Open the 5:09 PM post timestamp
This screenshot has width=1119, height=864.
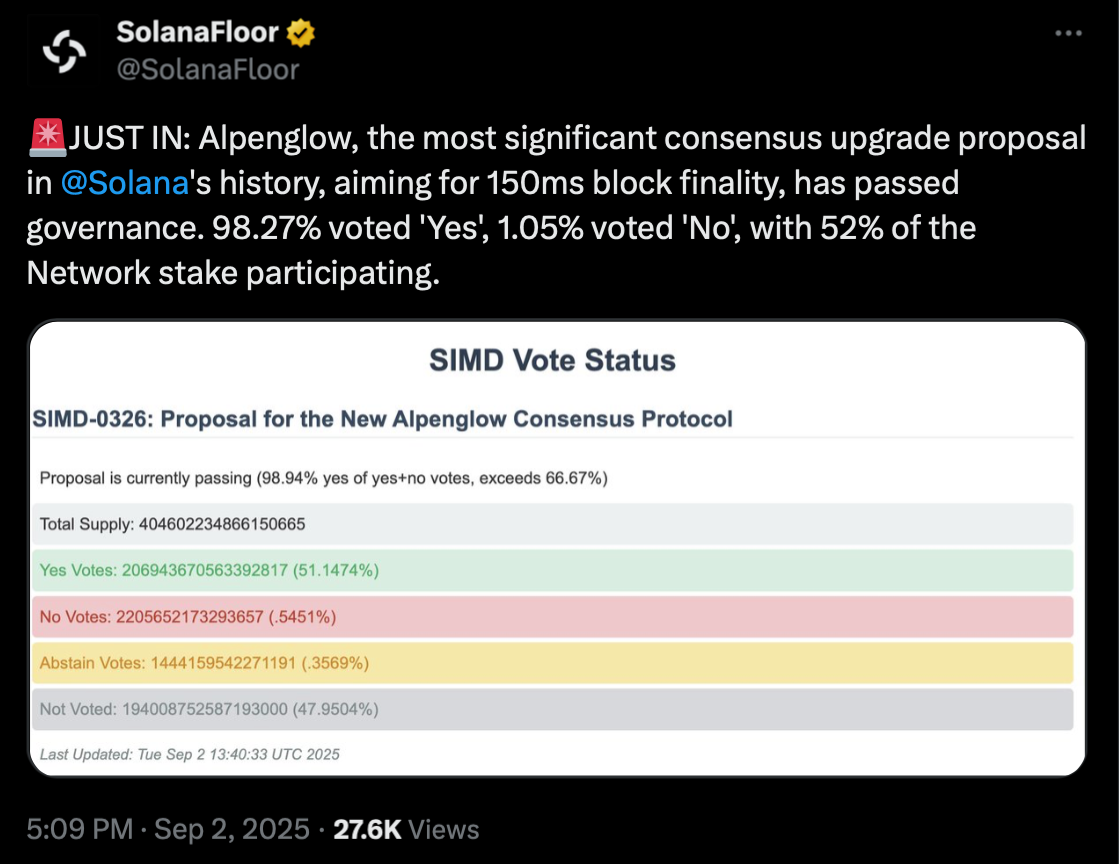pyautogui.click(x=80, y=829)
